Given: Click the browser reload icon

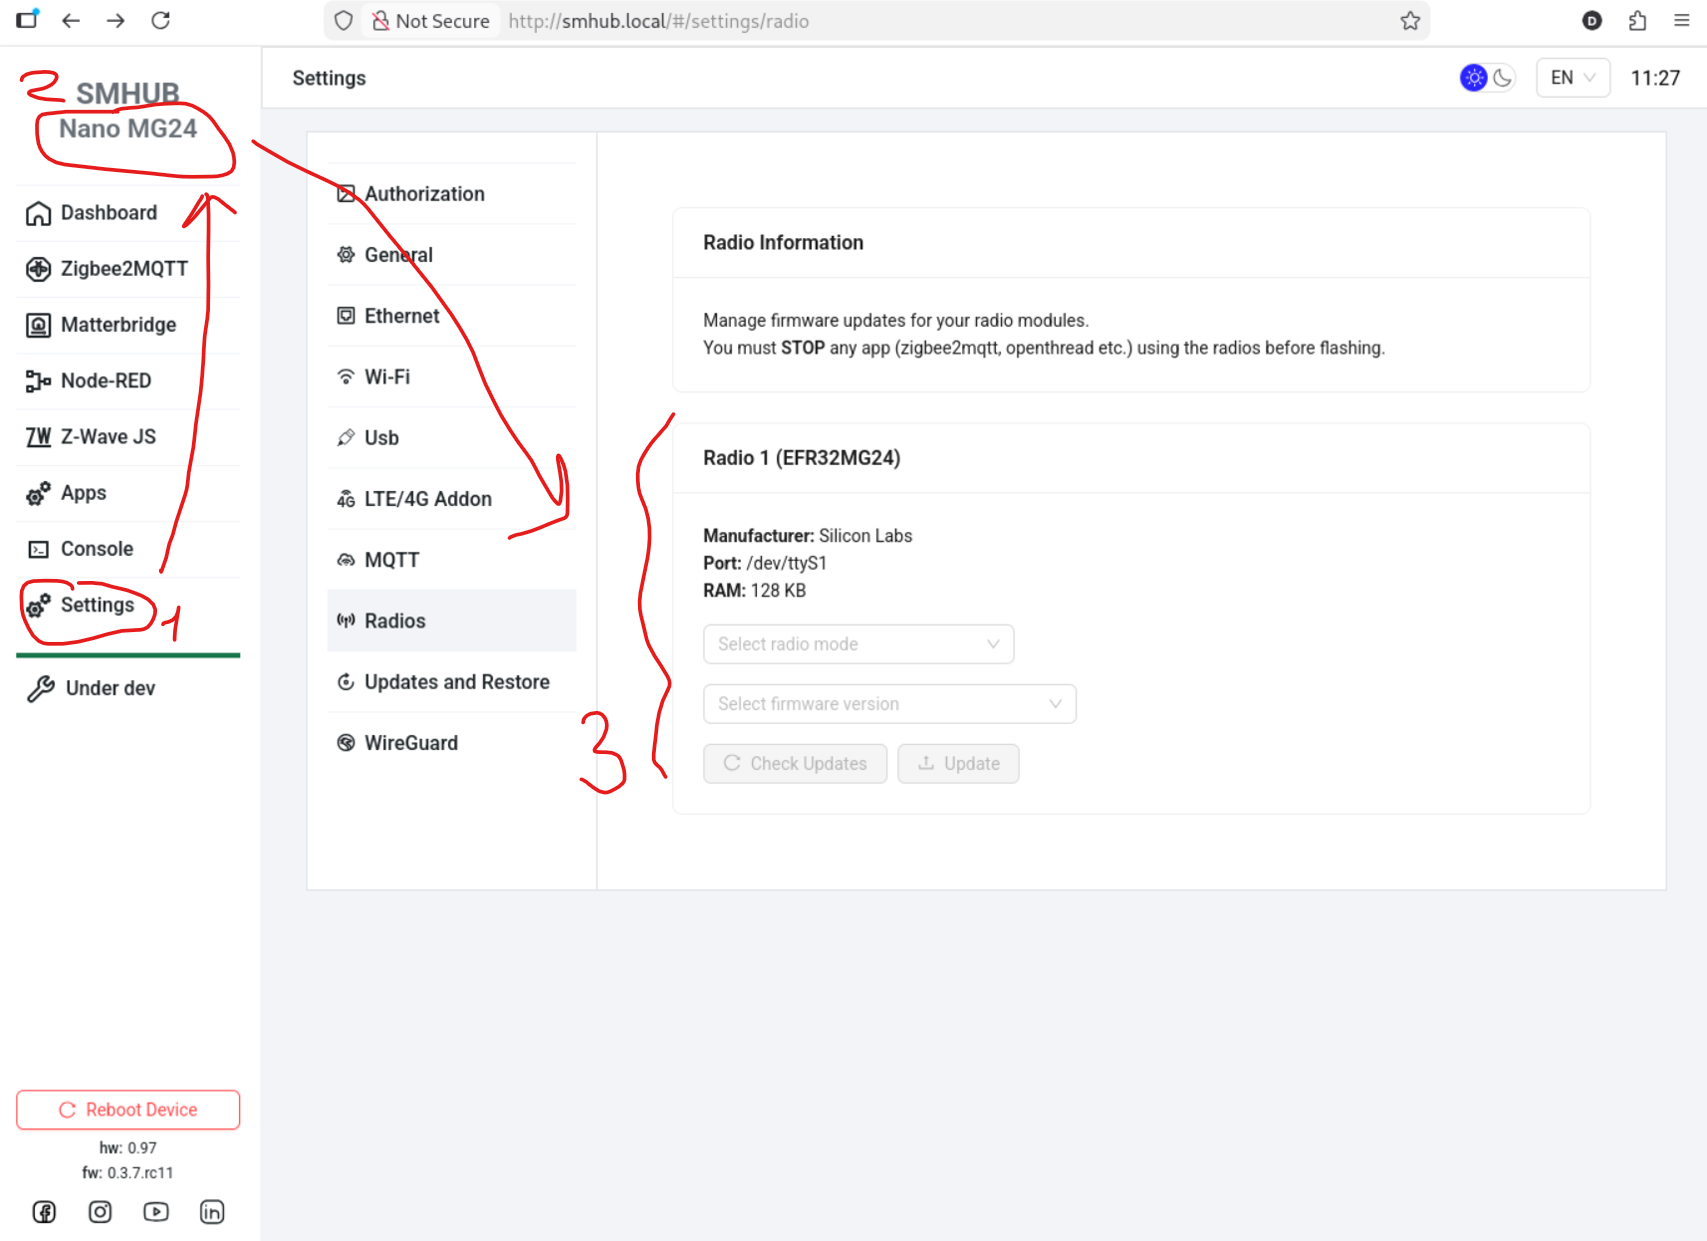Looking at the screenshot, I should click(161, 21).
